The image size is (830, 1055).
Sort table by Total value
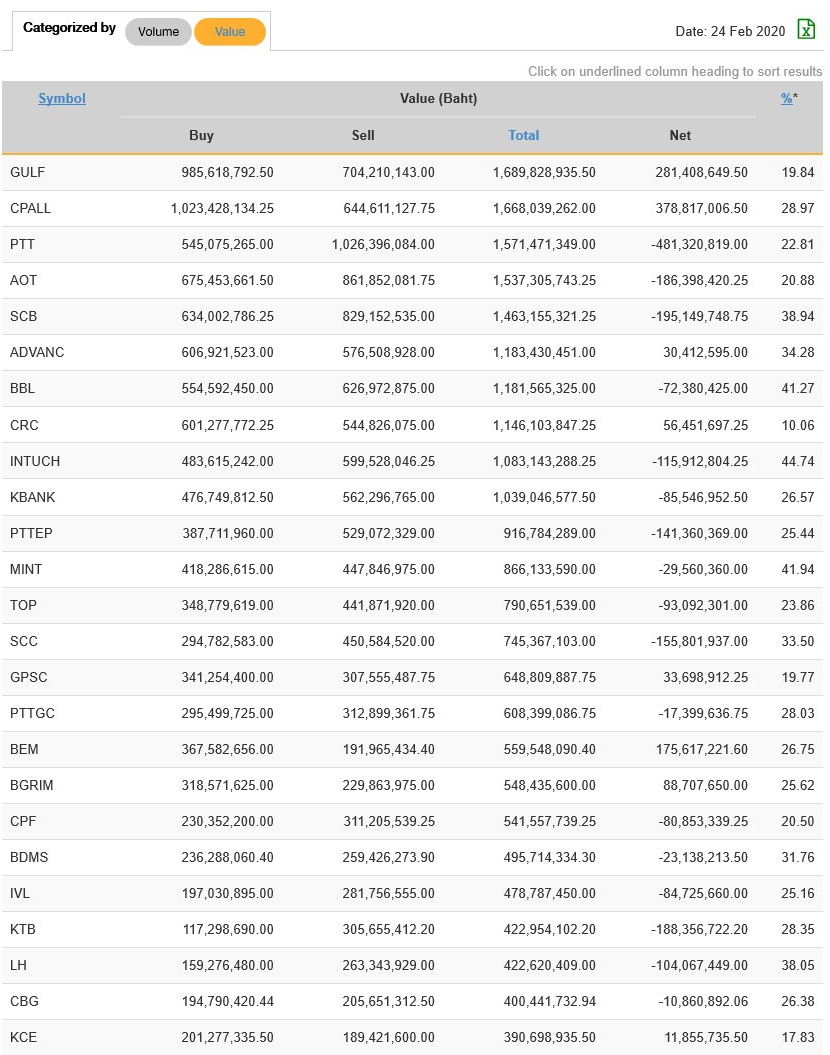click(x=523, y=135)
